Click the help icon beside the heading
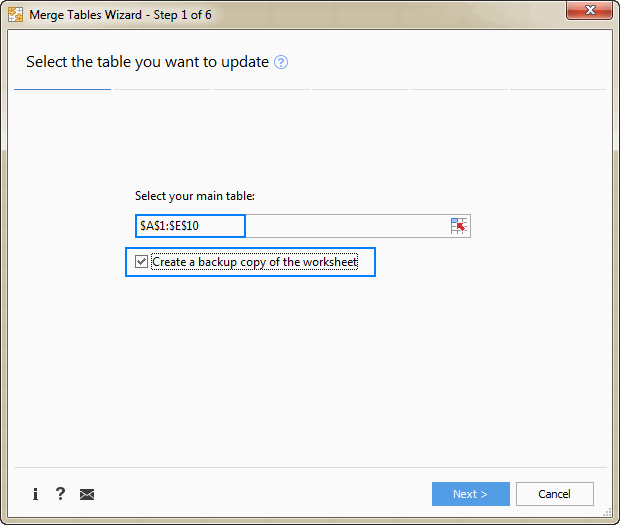 point(281,62)
